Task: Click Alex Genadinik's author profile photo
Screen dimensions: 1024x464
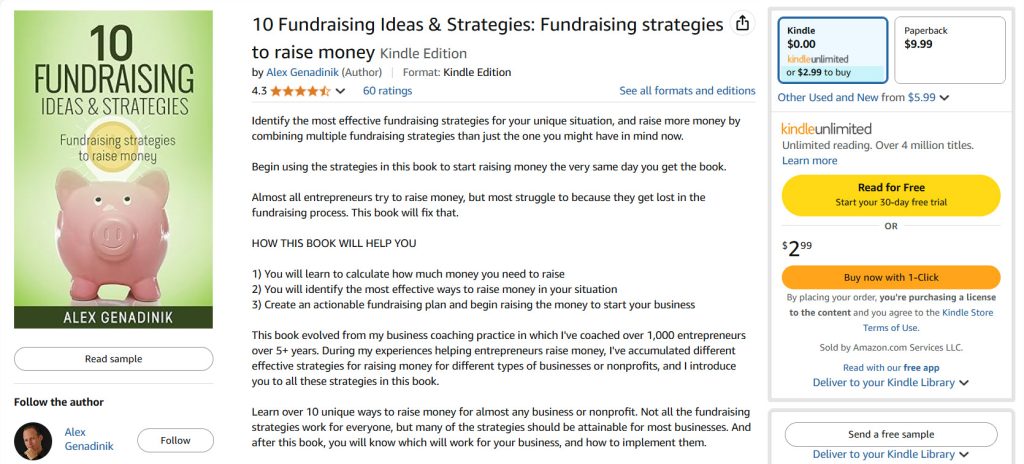Action: (x=33, y=440)
